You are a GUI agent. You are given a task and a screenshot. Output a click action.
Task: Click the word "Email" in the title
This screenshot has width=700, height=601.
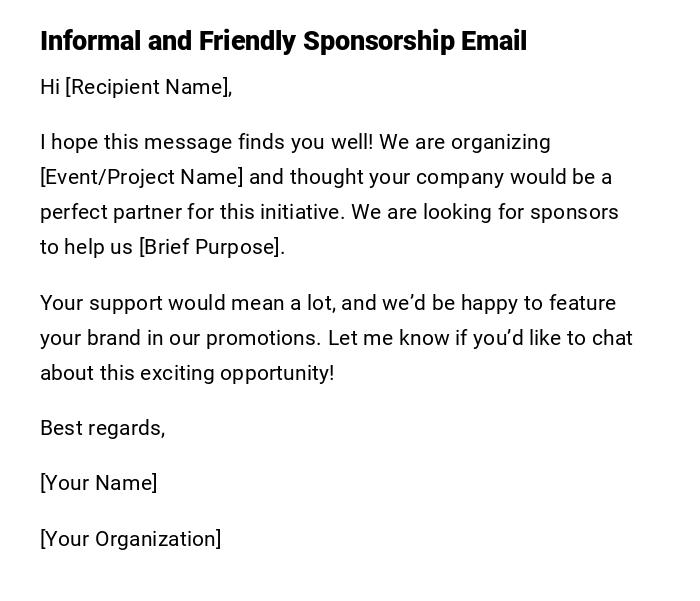coord(493,41)
